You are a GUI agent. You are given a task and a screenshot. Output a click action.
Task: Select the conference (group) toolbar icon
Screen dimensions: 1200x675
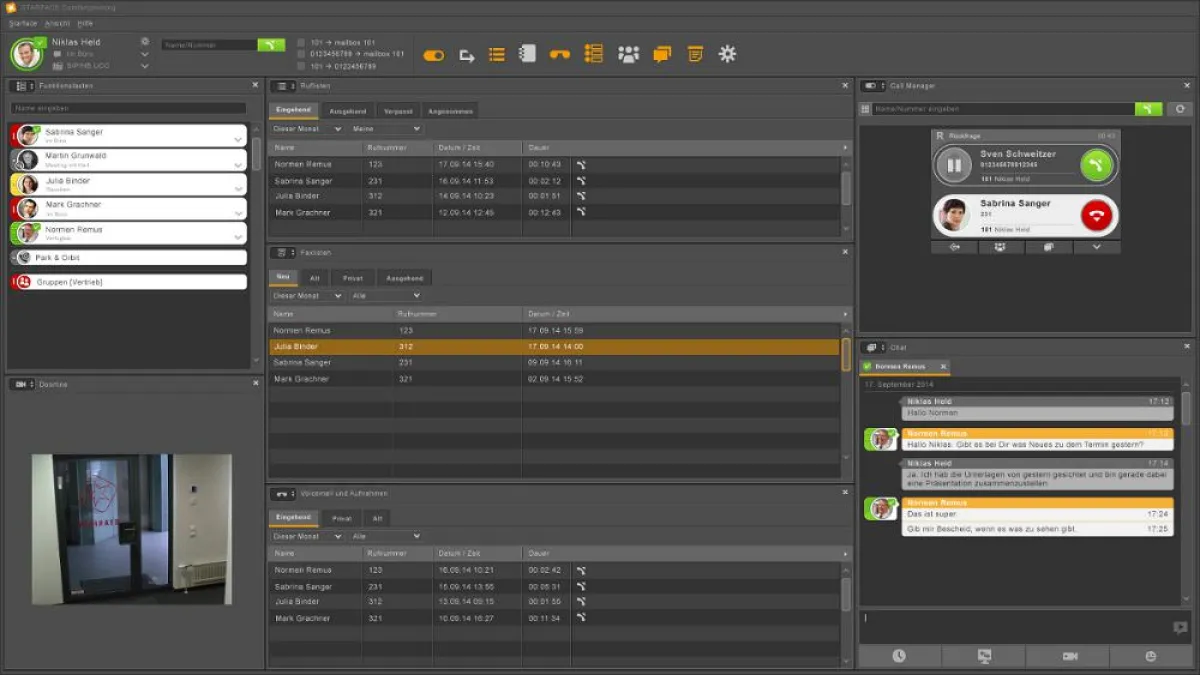(x=628, y=53)
